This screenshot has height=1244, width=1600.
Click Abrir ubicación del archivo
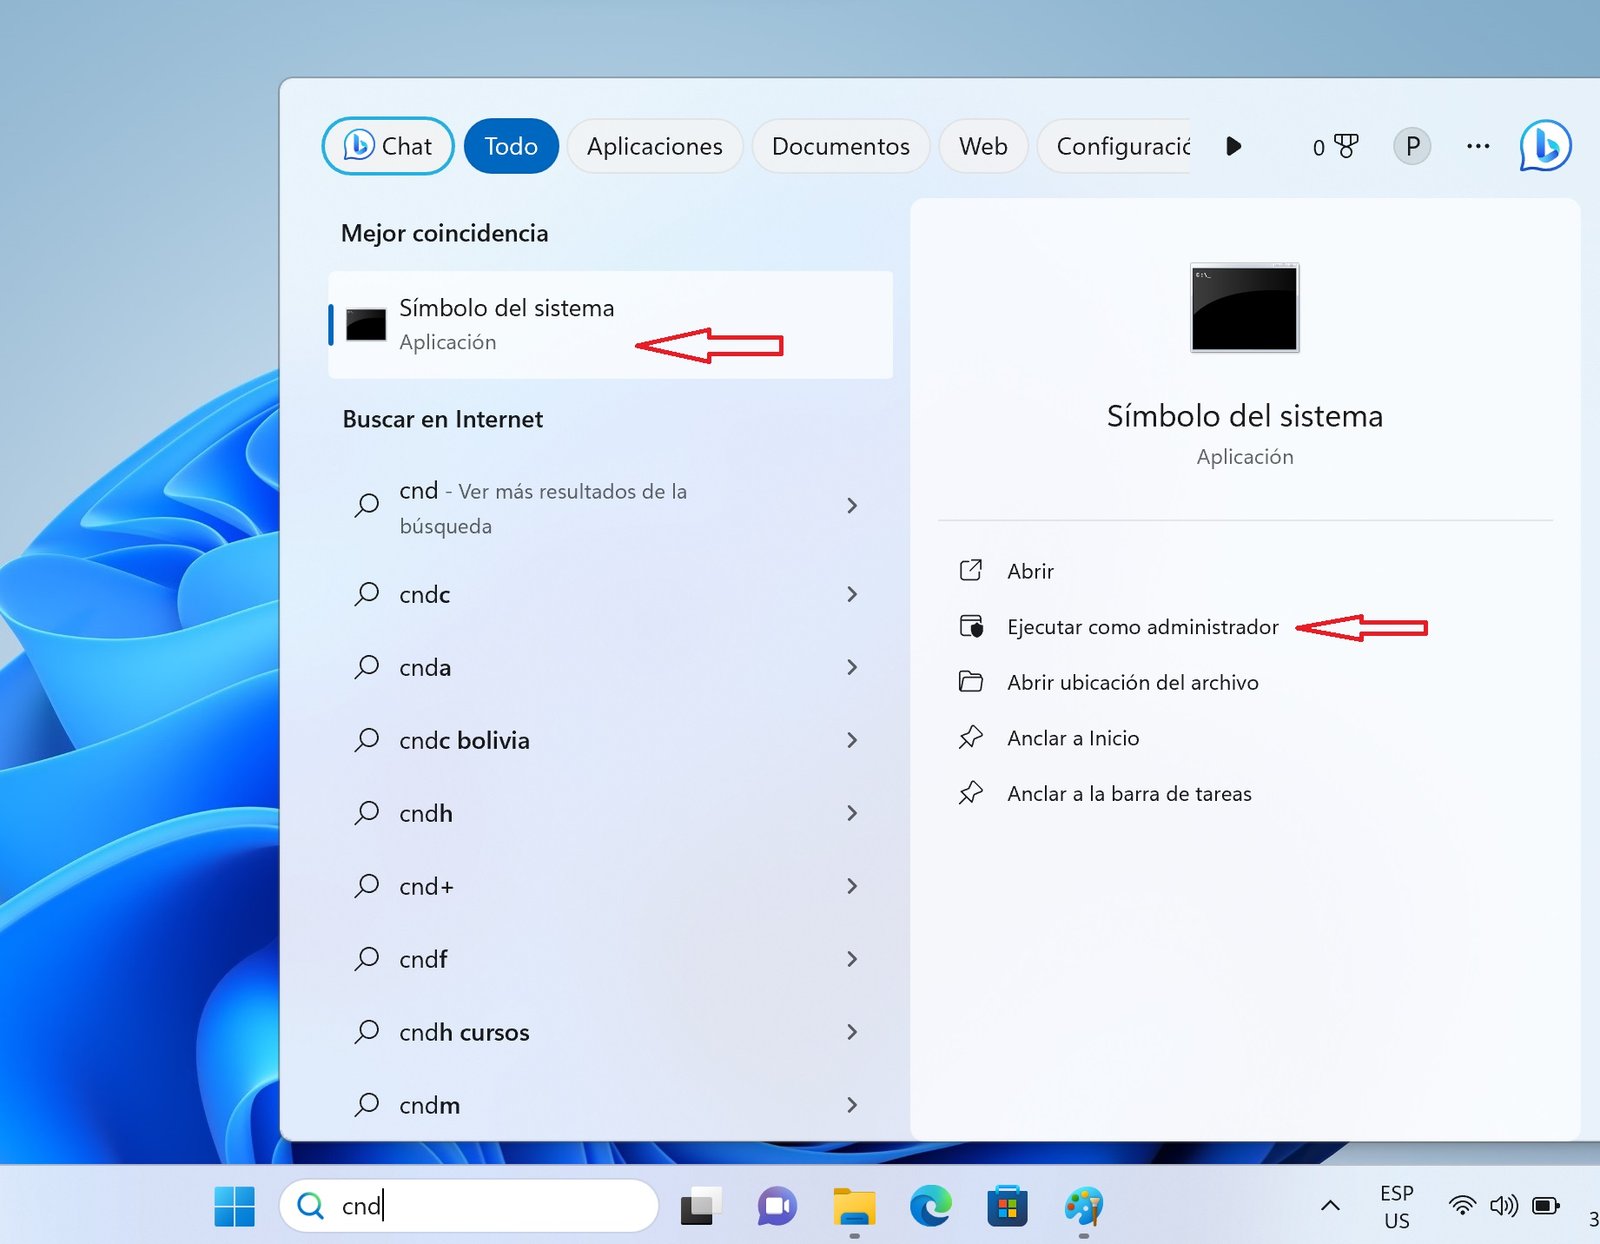[1132, 683]
